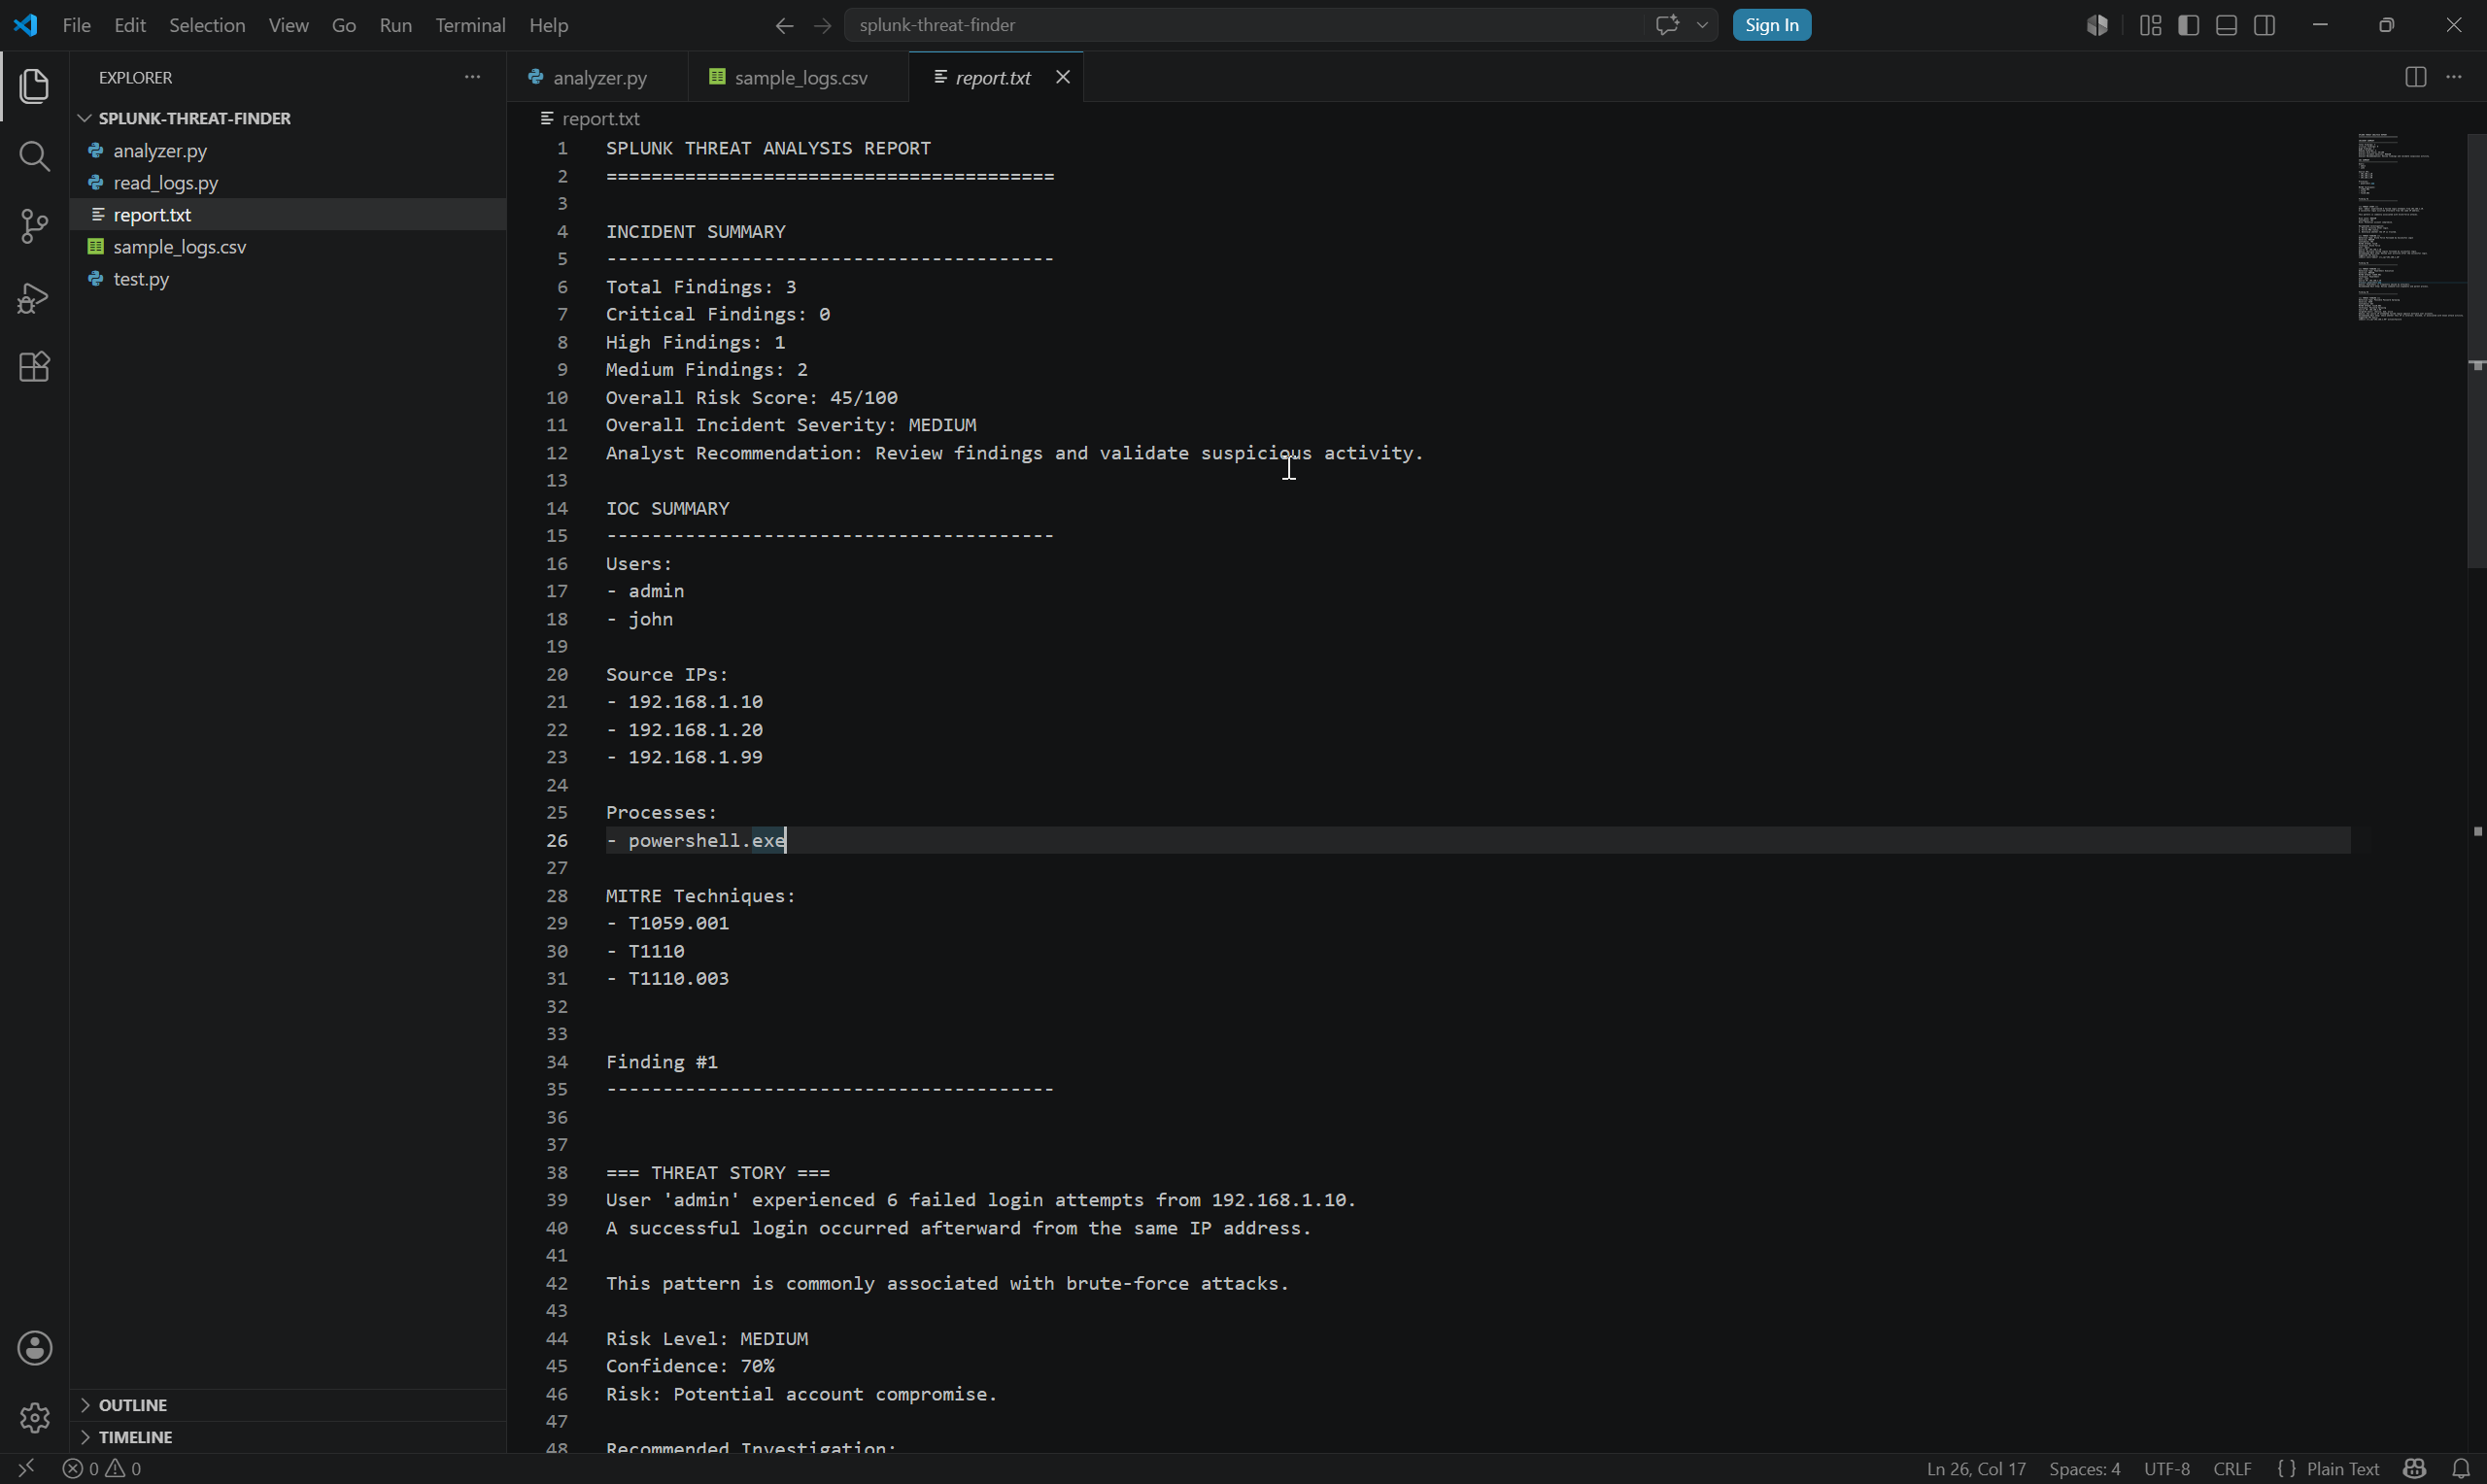The width and height of the screenshot is (2487, 1484).
Task: Open the Accounts menu icon
Action: coord(34,1348)
